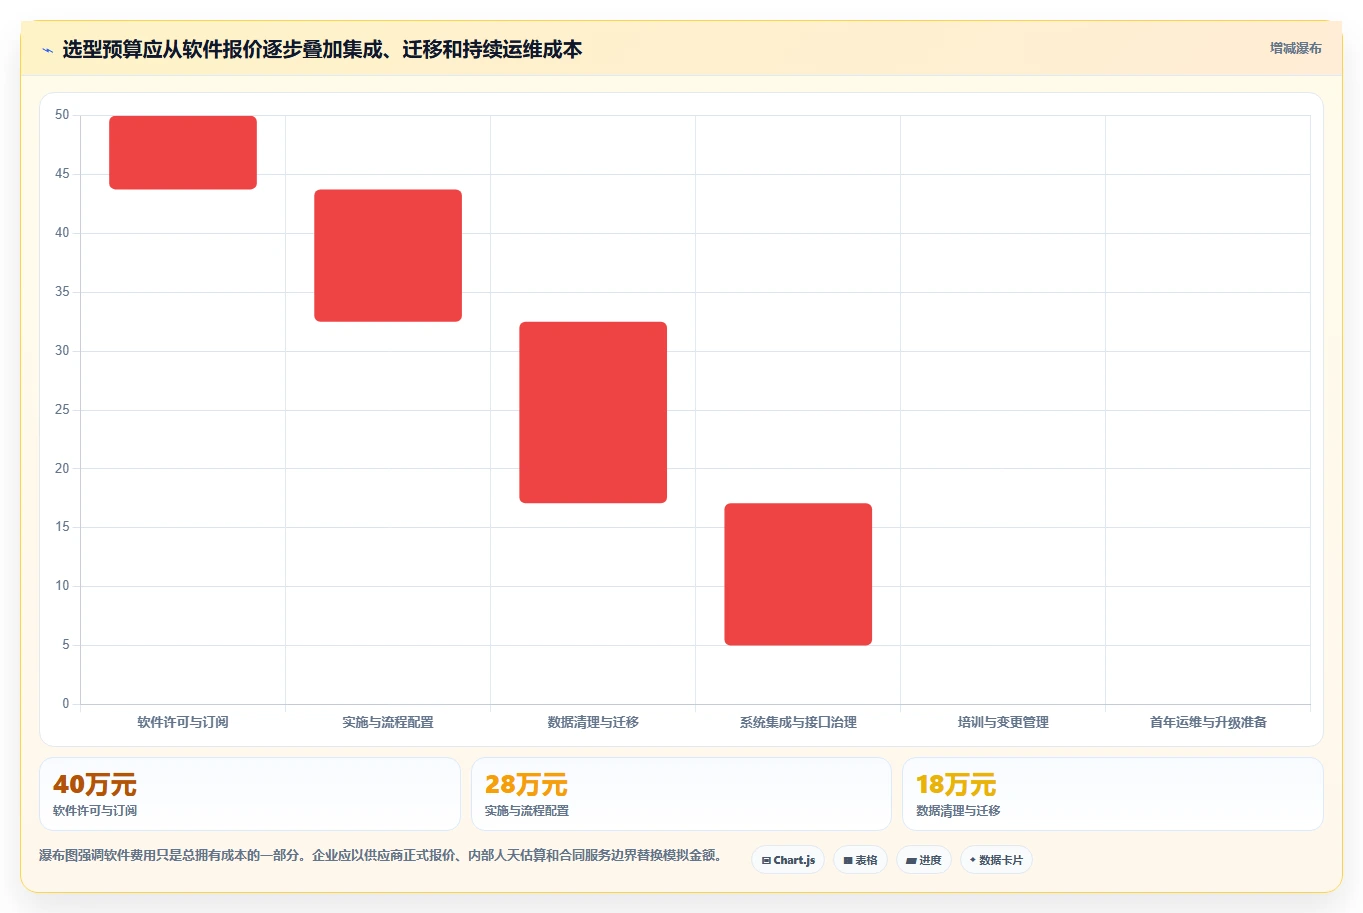The width and height of the screenshot is (1363, 913).
Task: Open the 40万元 软件许可与订阅 card
Action: pos(250,794)
